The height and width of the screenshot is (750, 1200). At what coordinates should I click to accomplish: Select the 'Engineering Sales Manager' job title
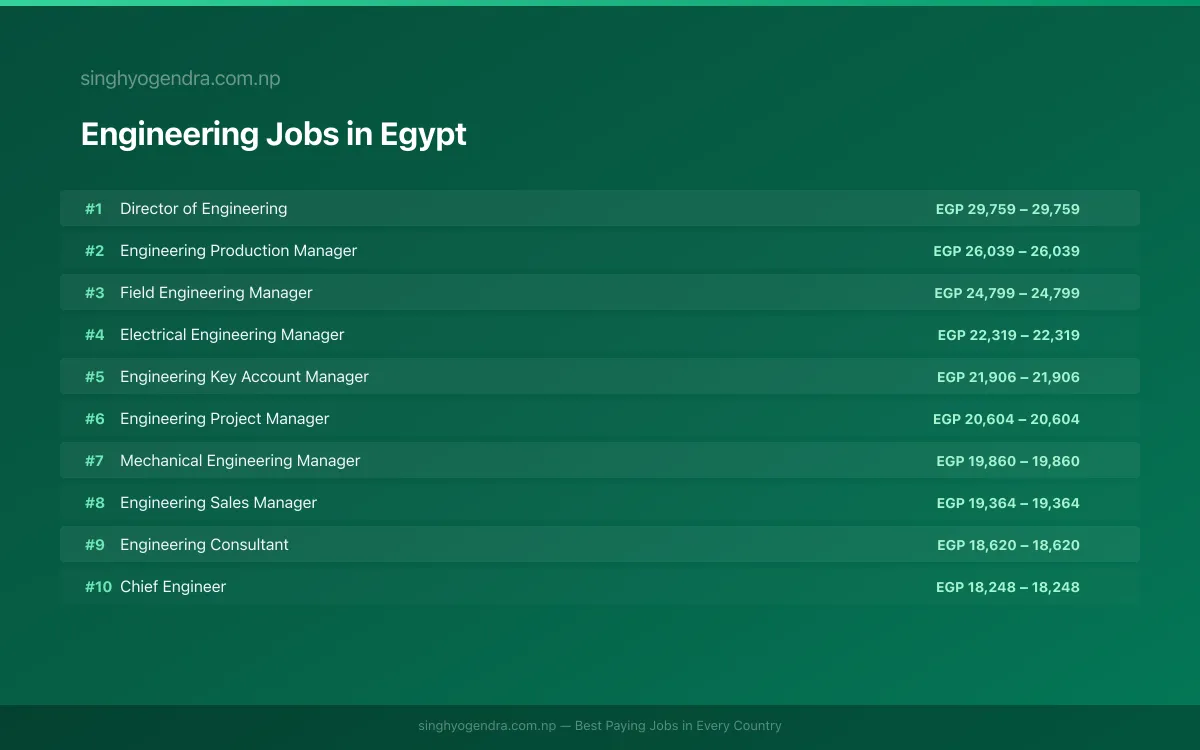[x=218, y=503]
